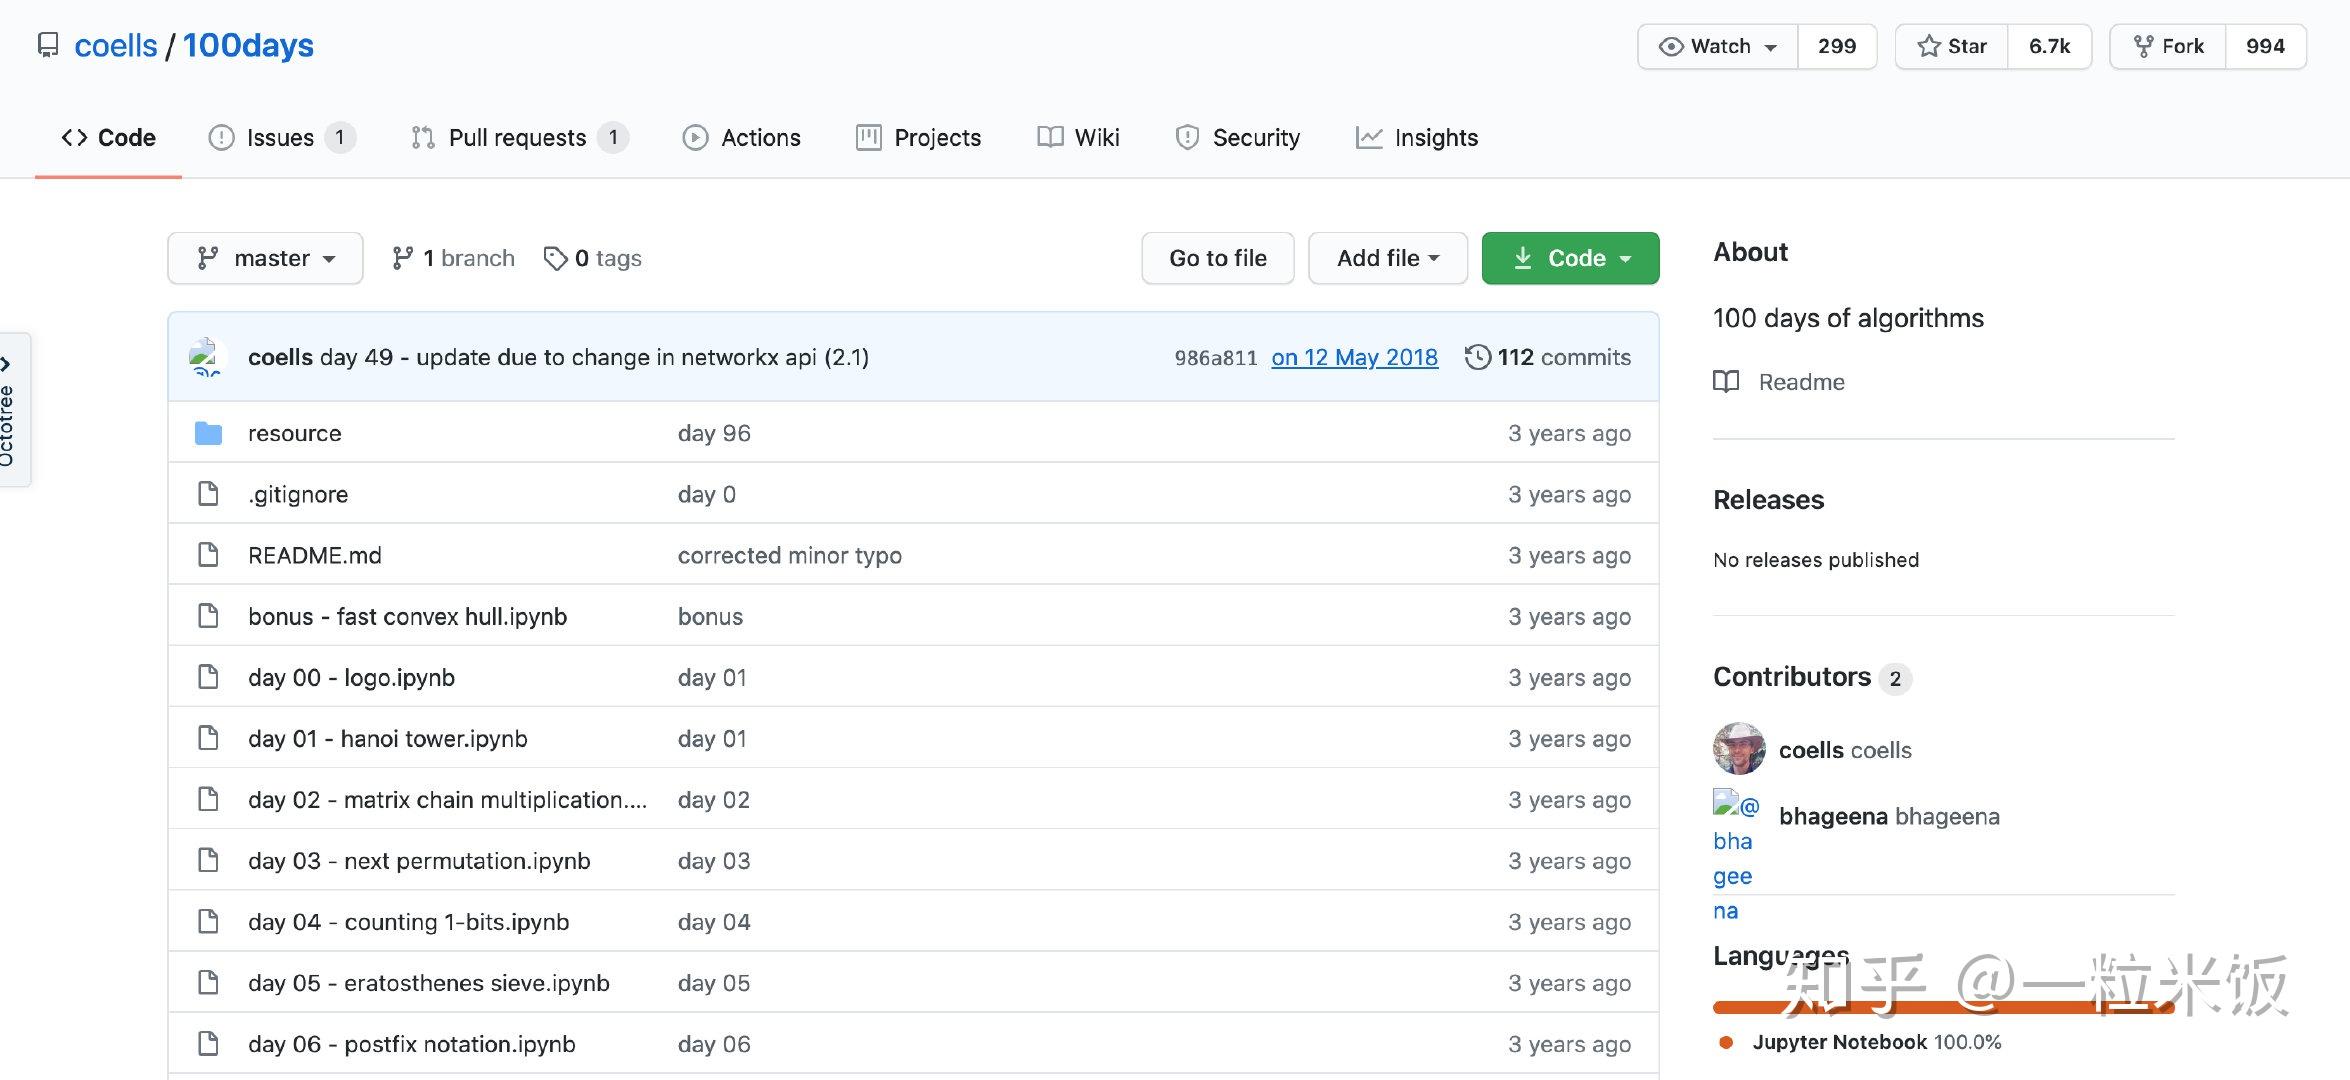Click the Go to file button

coord(1217,258)
